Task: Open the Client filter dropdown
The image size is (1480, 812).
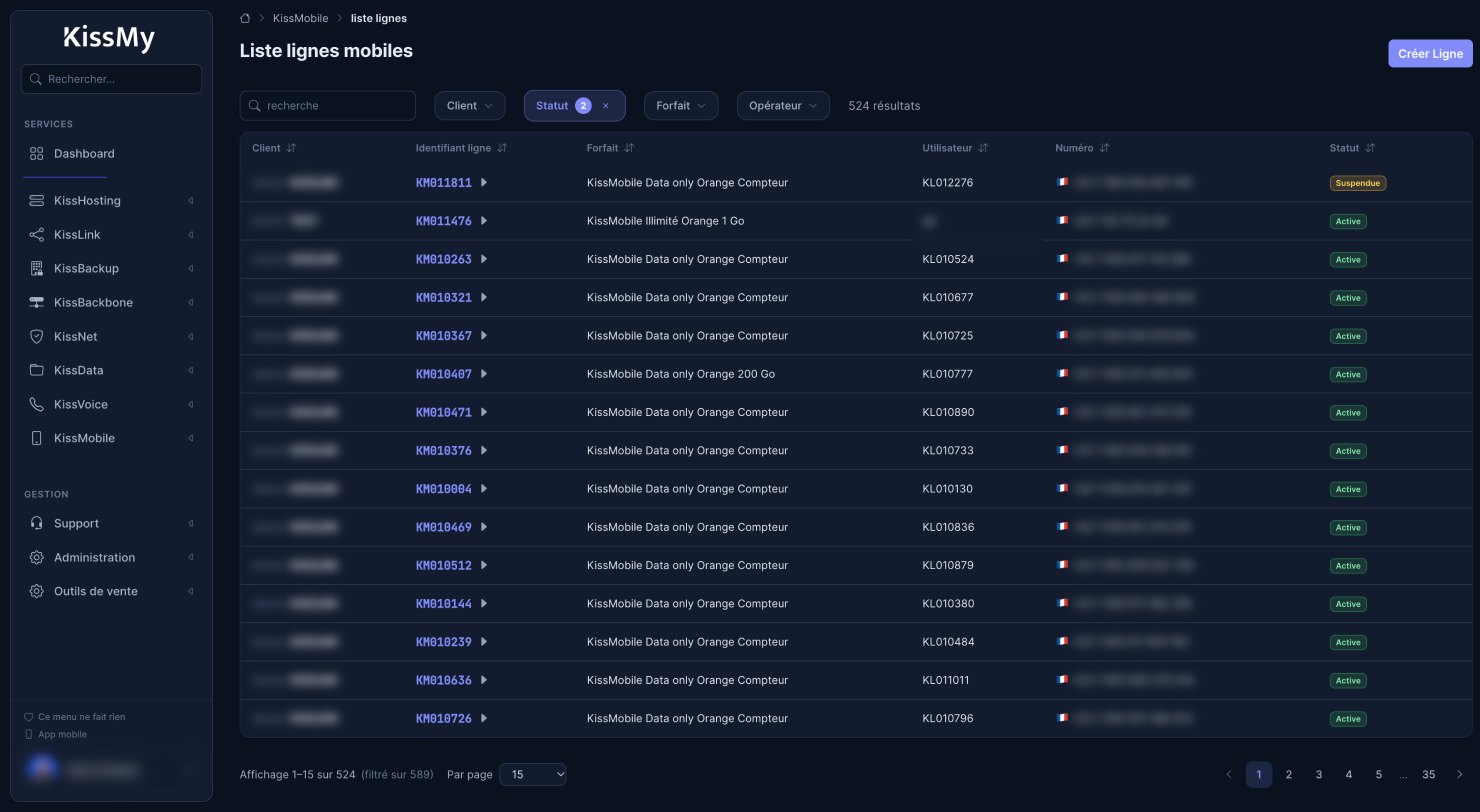Action: click(470, 106)
